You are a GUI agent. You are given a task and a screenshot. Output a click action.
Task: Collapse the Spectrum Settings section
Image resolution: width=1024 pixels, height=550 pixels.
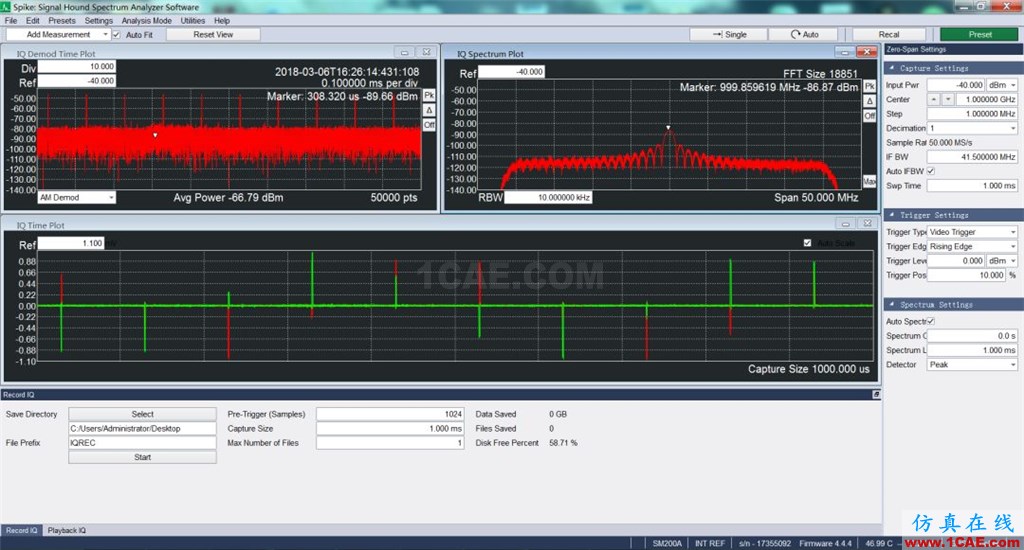point(892,304)
